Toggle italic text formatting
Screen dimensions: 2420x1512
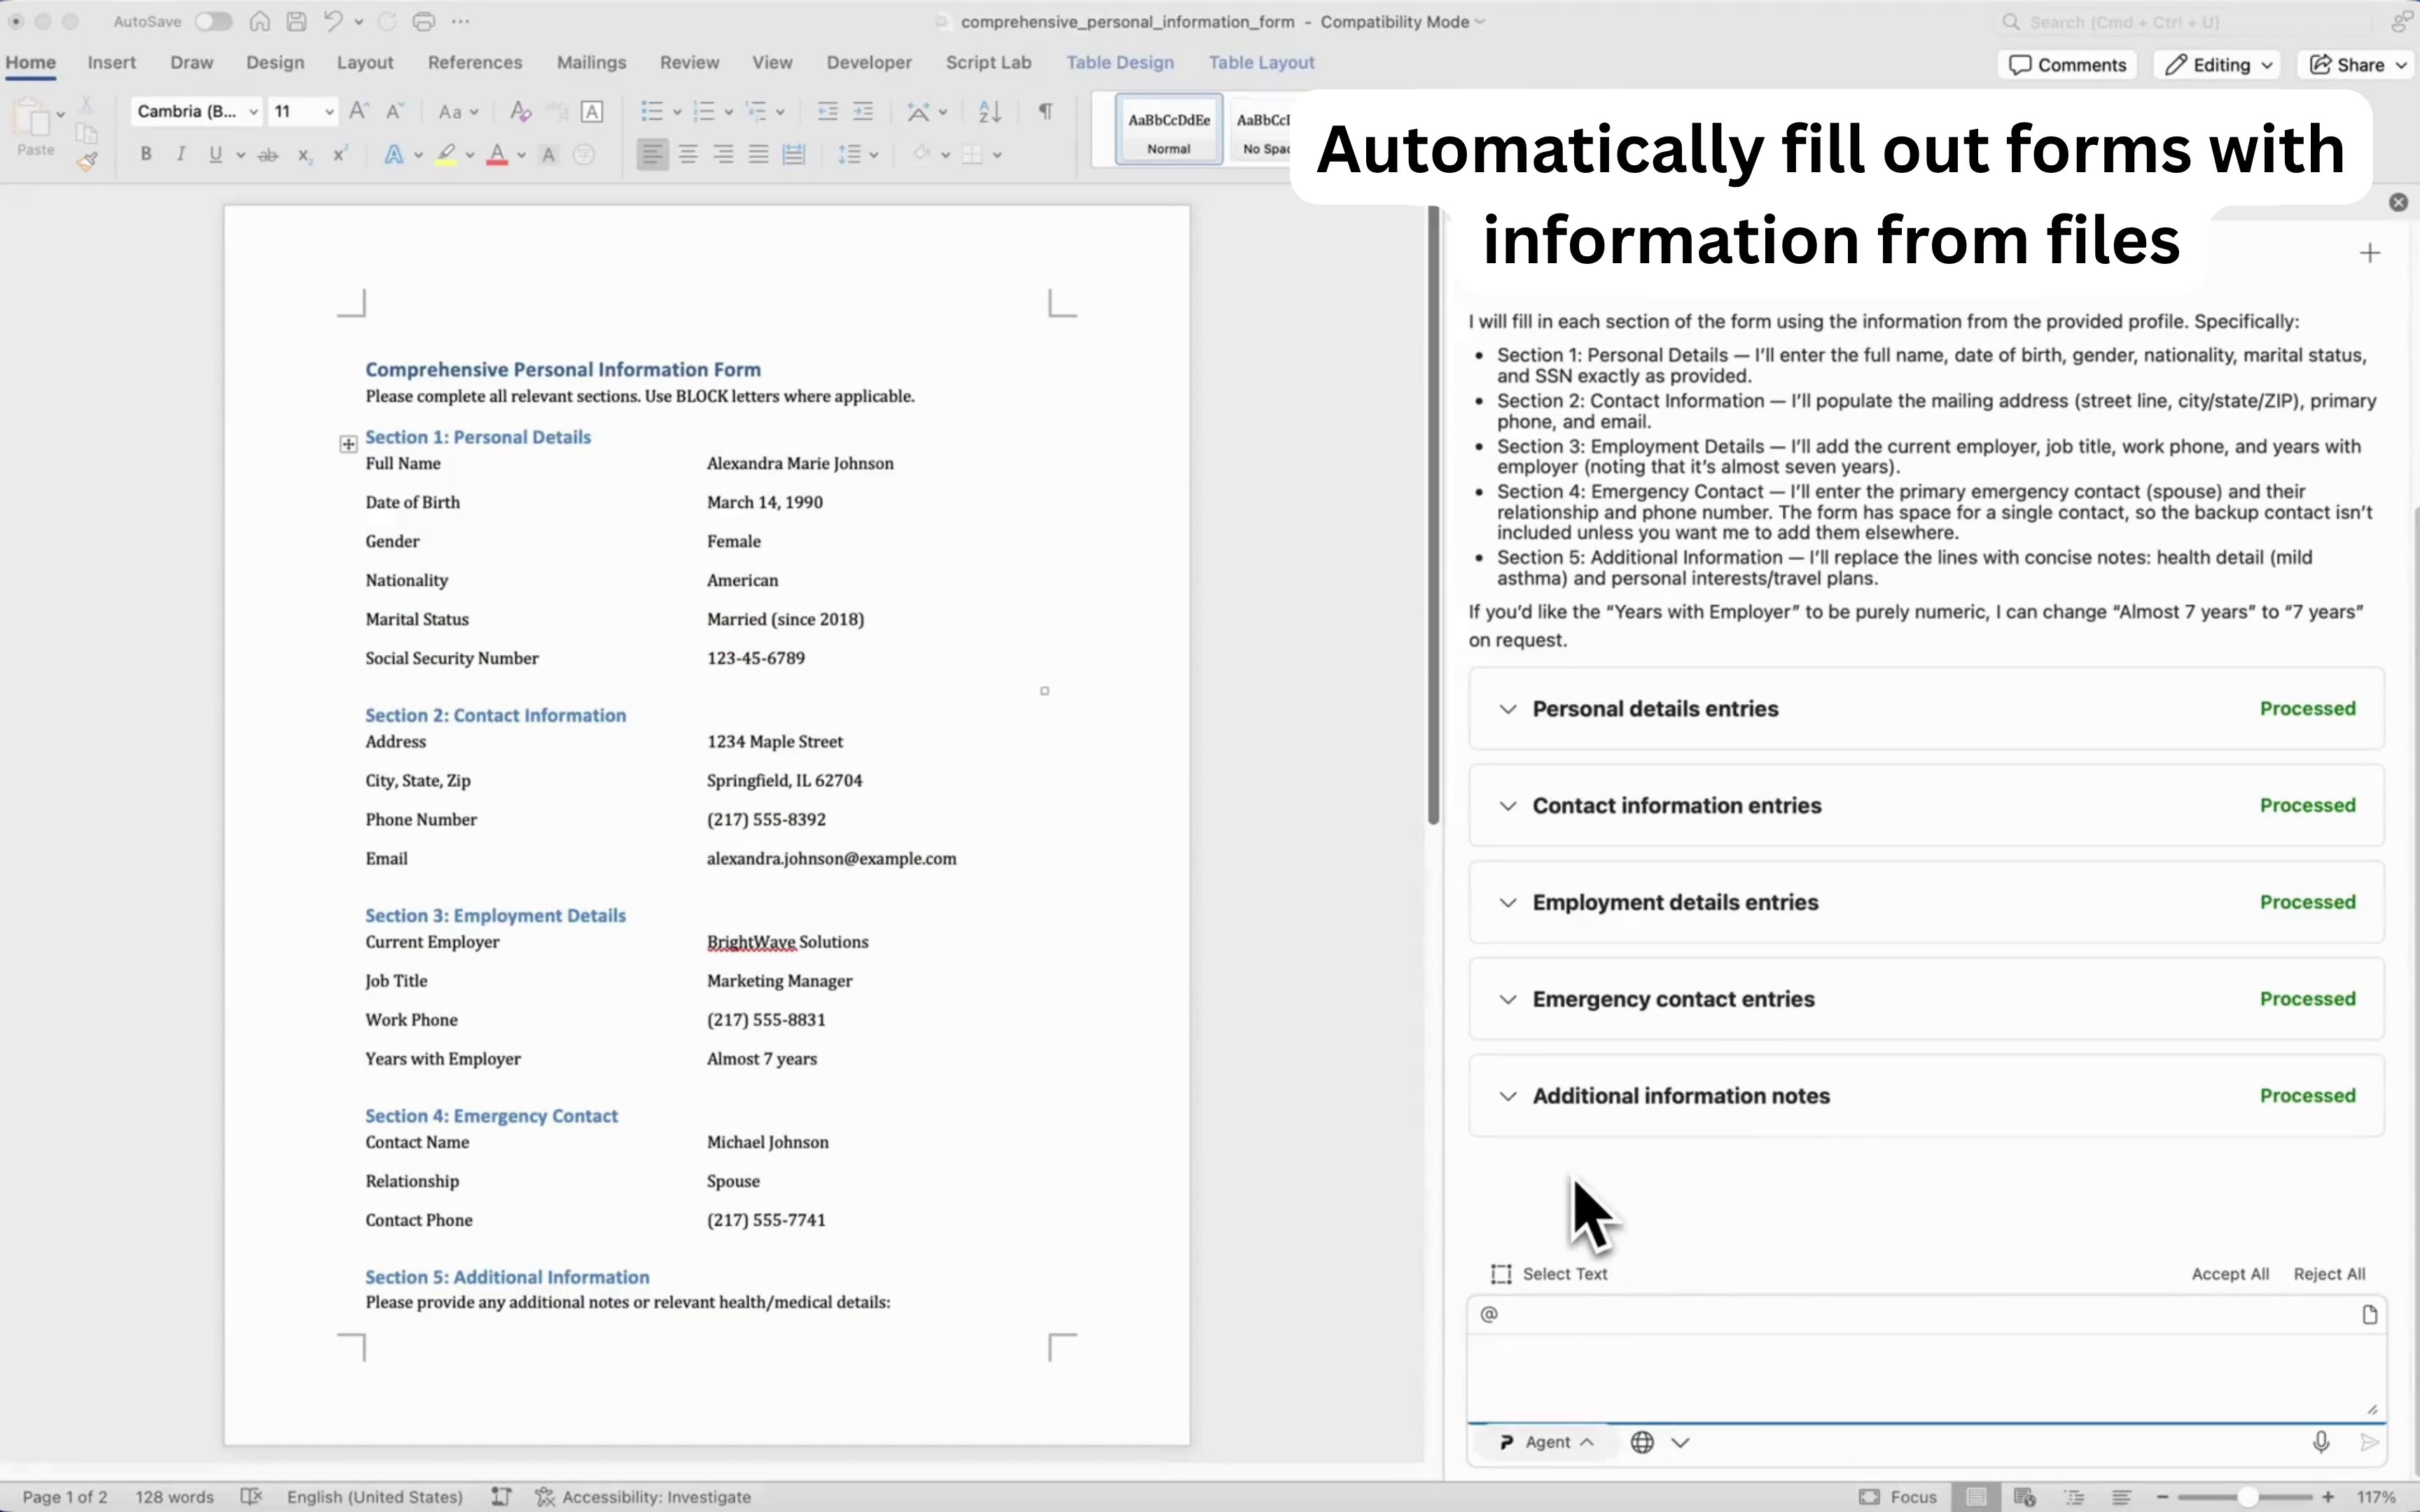(180, 154)
